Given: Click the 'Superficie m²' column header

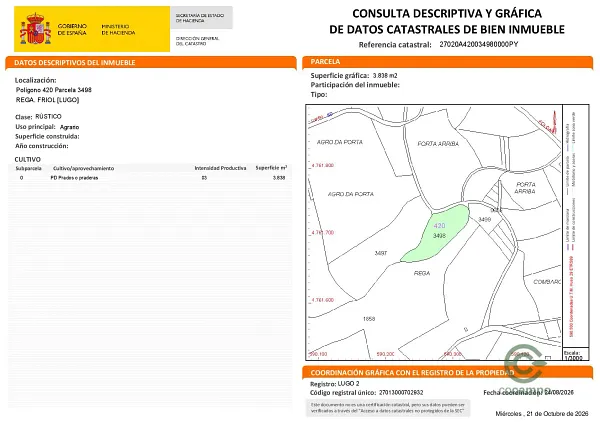Looking at the screenshot, I should pyautogui.click(x=271, y=168).
